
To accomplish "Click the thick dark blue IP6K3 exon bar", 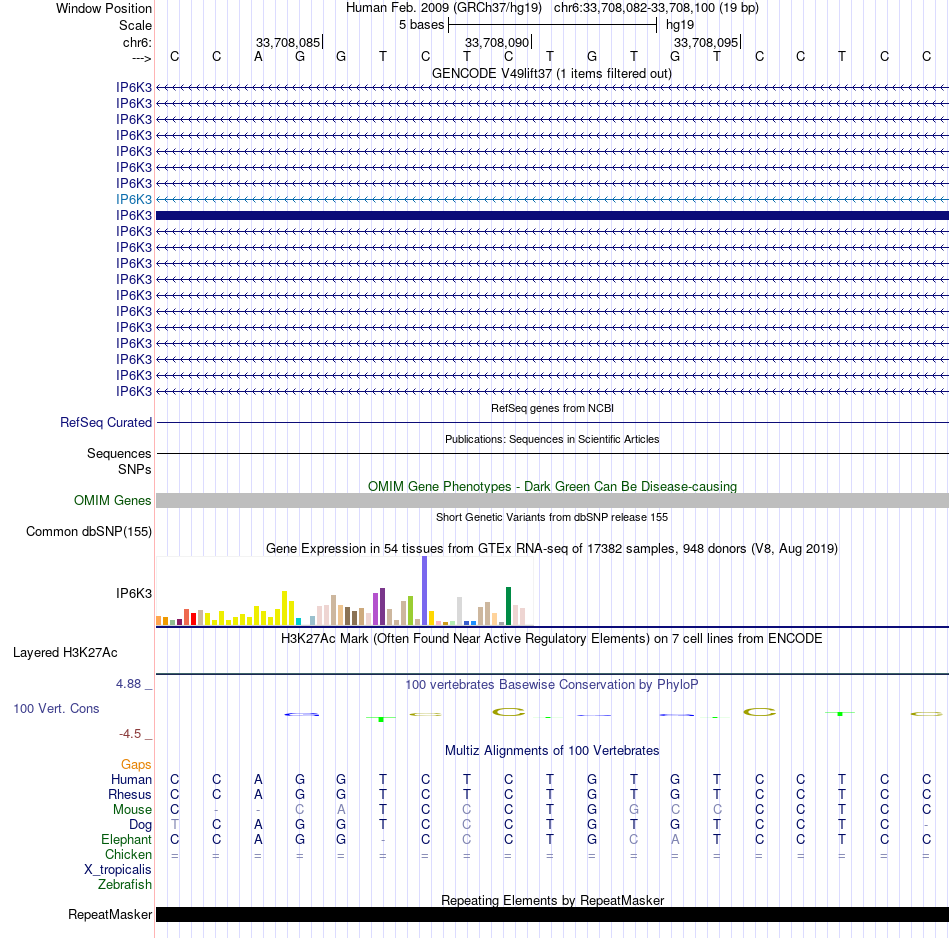I will coord(552,216).
